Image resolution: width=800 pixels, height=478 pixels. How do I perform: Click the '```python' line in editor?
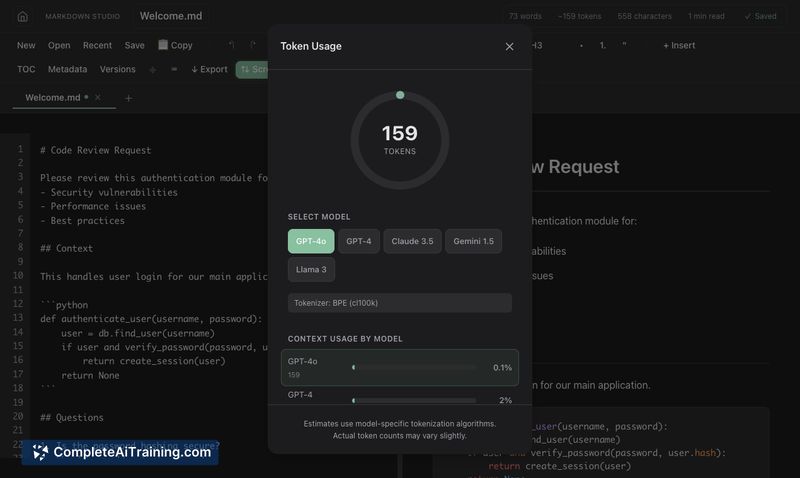coord(64,305)
